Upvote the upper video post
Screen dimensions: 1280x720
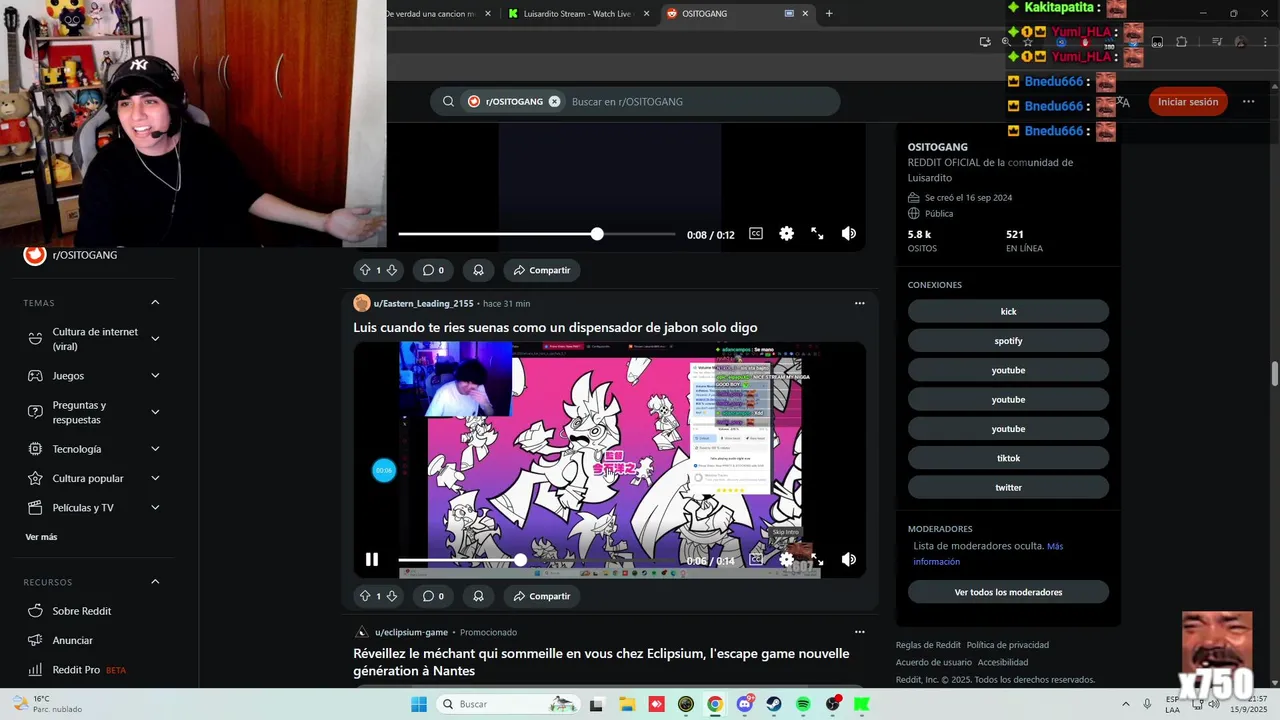coord(365,270)
